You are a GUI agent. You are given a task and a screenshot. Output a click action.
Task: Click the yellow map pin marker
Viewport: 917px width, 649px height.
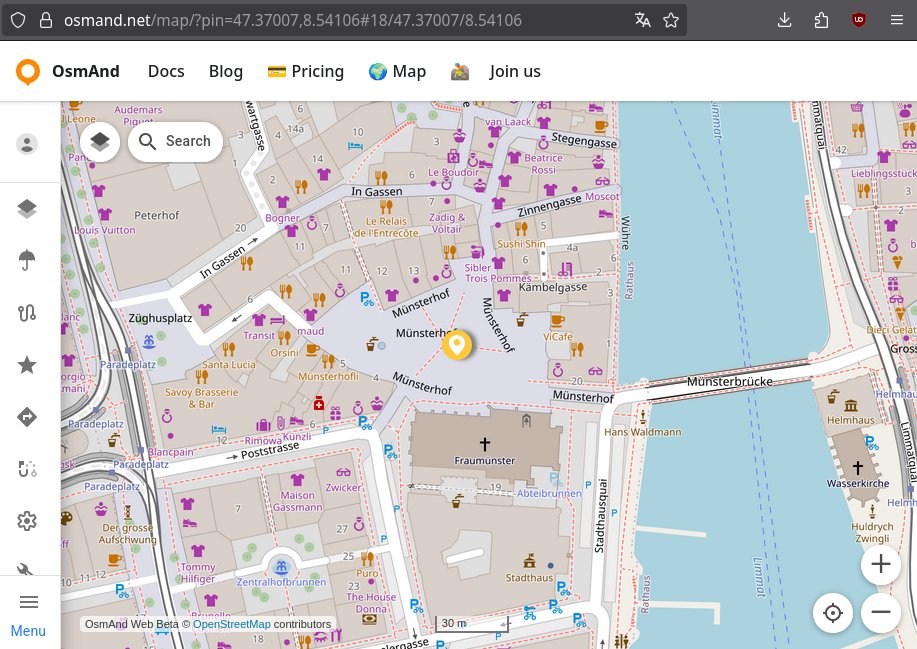click(x=457, y=344)
